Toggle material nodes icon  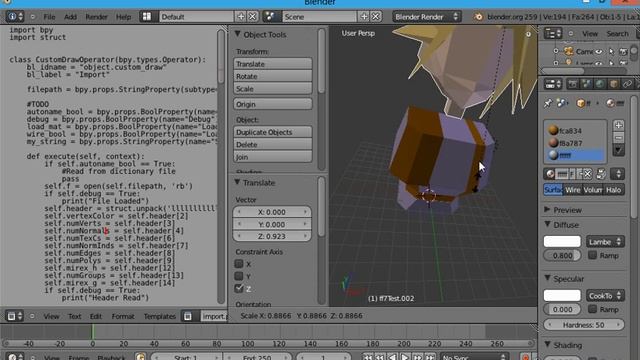[x=601, y=174]
